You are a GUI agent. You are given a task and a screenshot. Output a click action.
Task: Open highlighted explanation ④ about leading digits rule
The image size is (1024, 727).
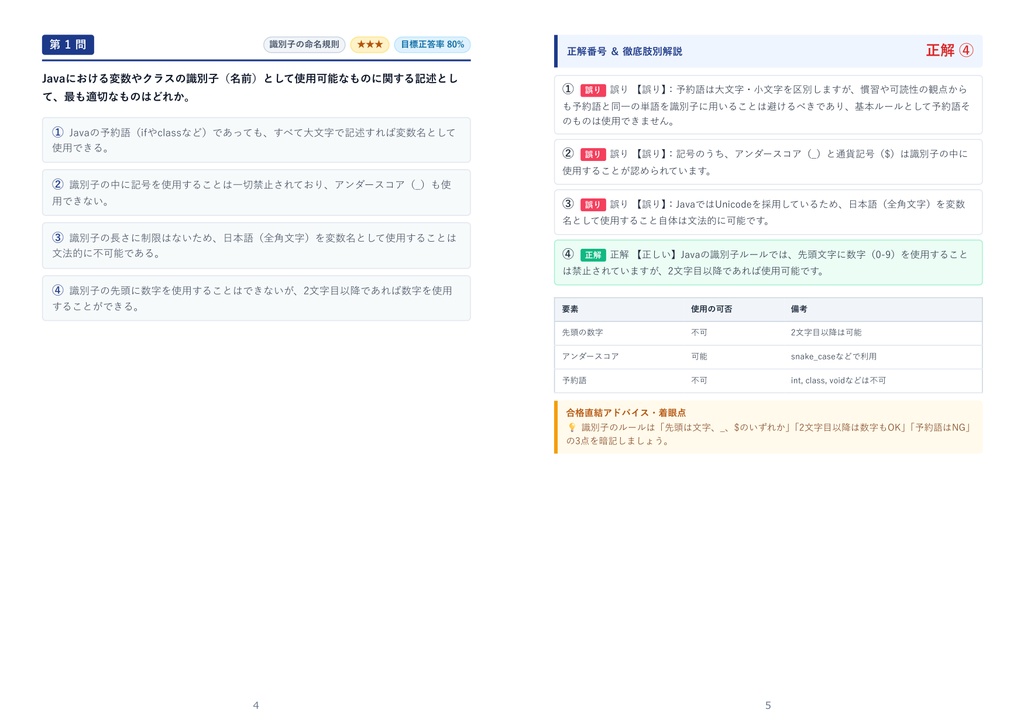(x=768, y=263)
